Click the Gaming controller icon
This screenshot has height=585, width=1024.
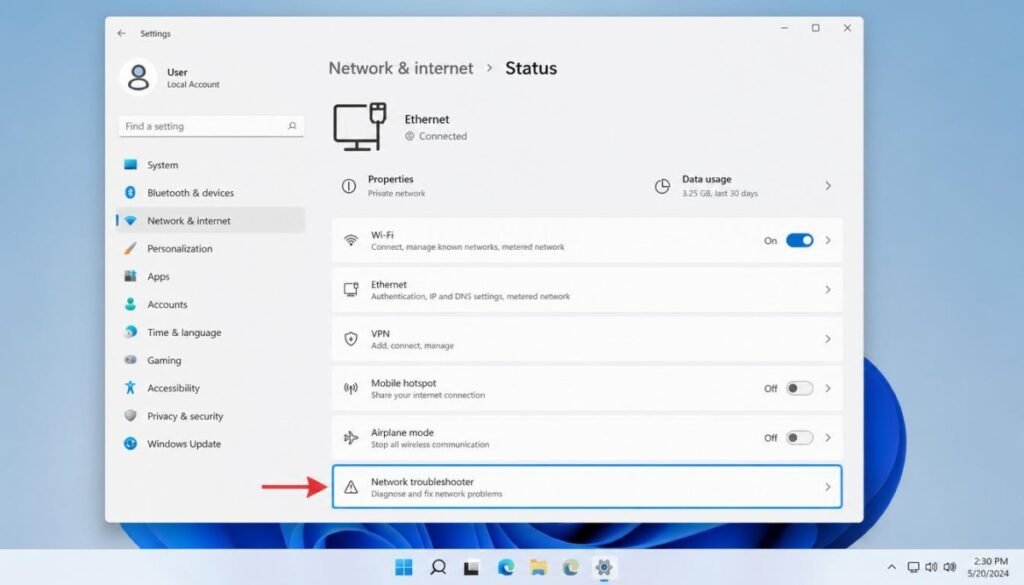tap(131, 360)
